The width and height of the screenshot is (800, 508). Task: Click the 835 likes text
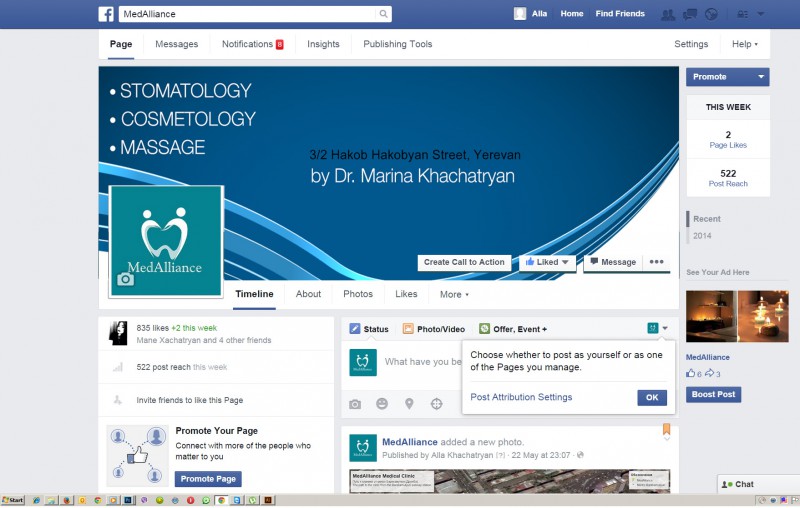153,328
